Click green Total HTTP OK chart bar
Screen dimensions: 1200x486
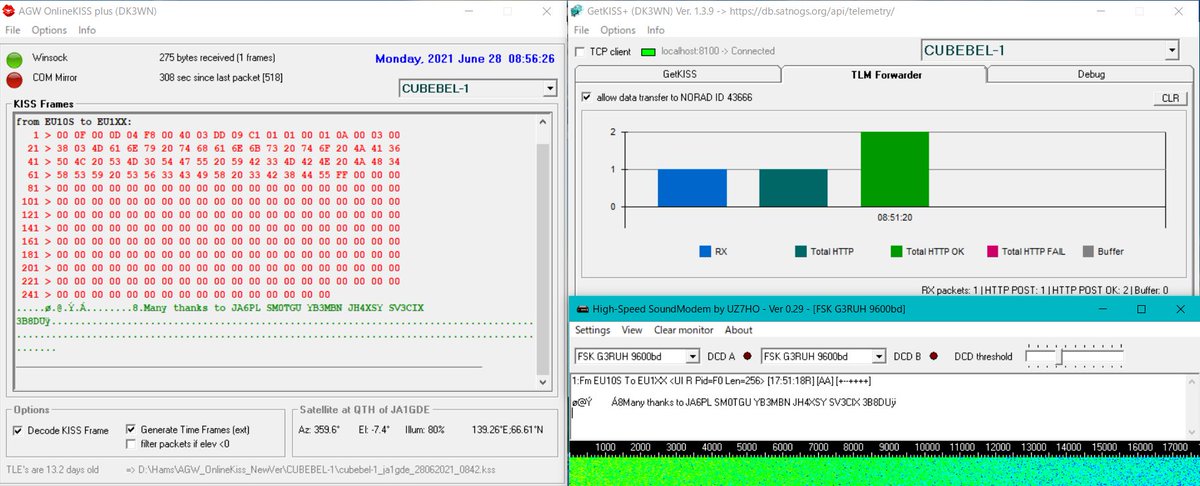coord(895,169)
